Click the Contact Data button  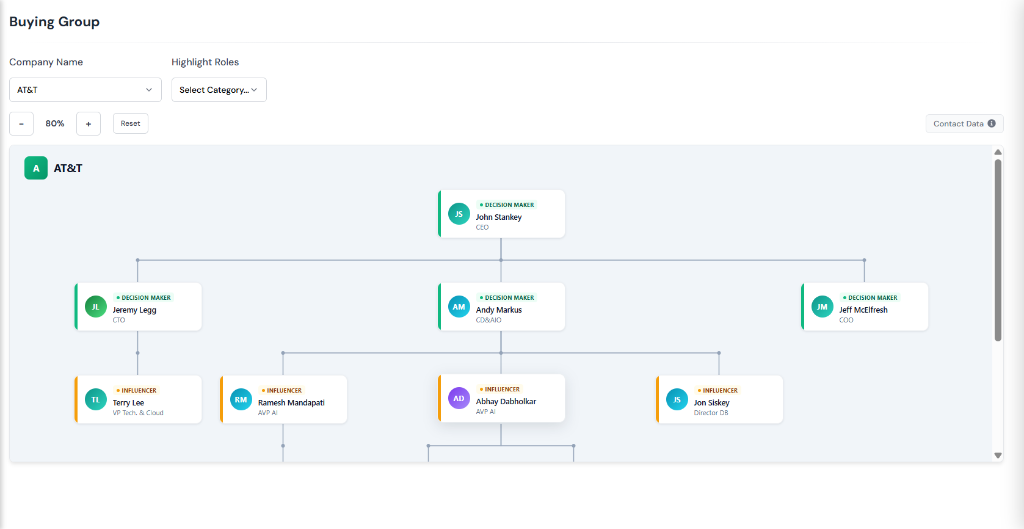click(x=965, y=123)
